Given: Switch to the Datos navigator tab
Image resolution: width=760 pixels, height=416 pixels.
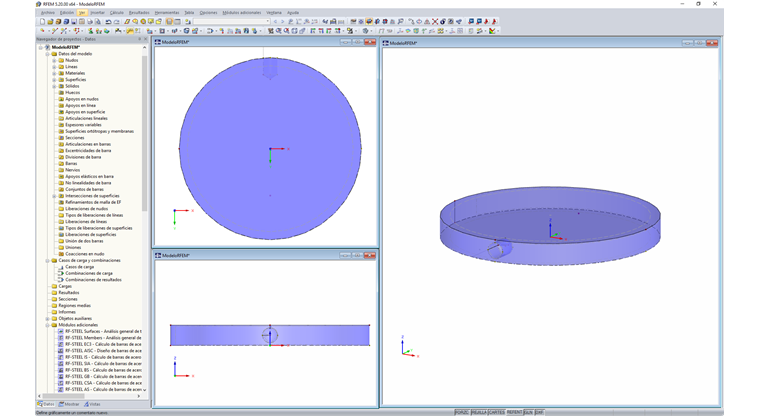Looking at the screenshot, I should coord(46,404).
